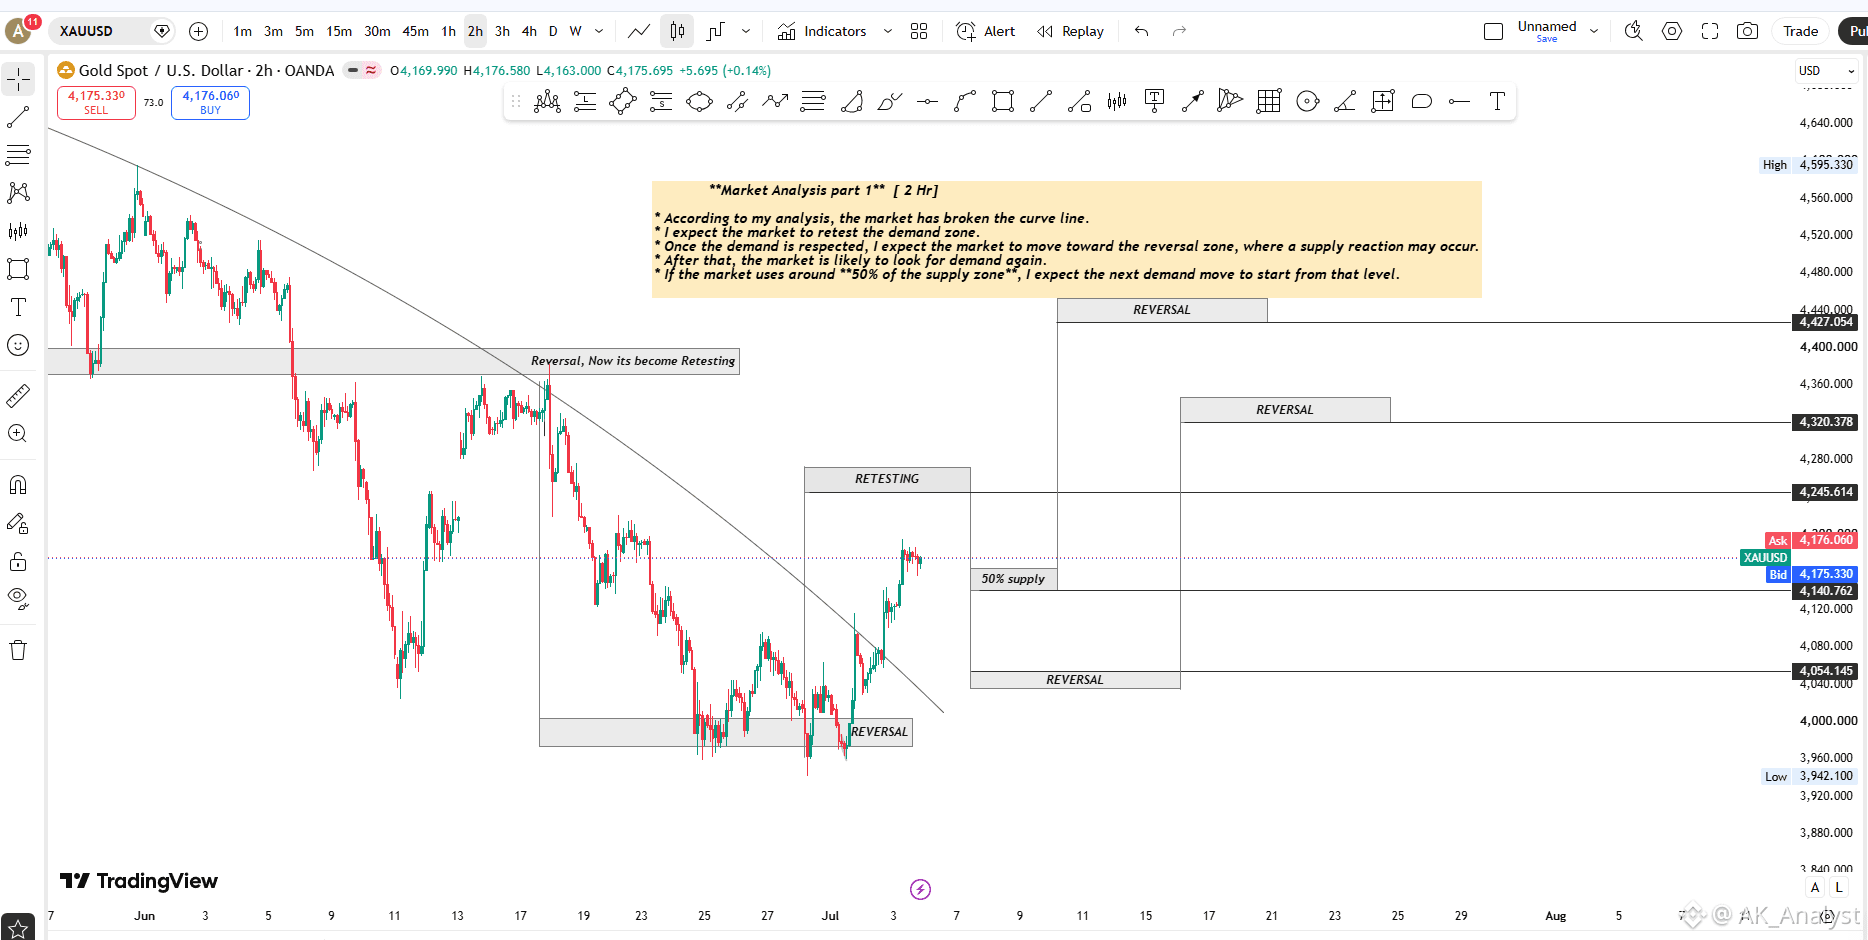Select the Fib Circles tool

click(1307, 101)
